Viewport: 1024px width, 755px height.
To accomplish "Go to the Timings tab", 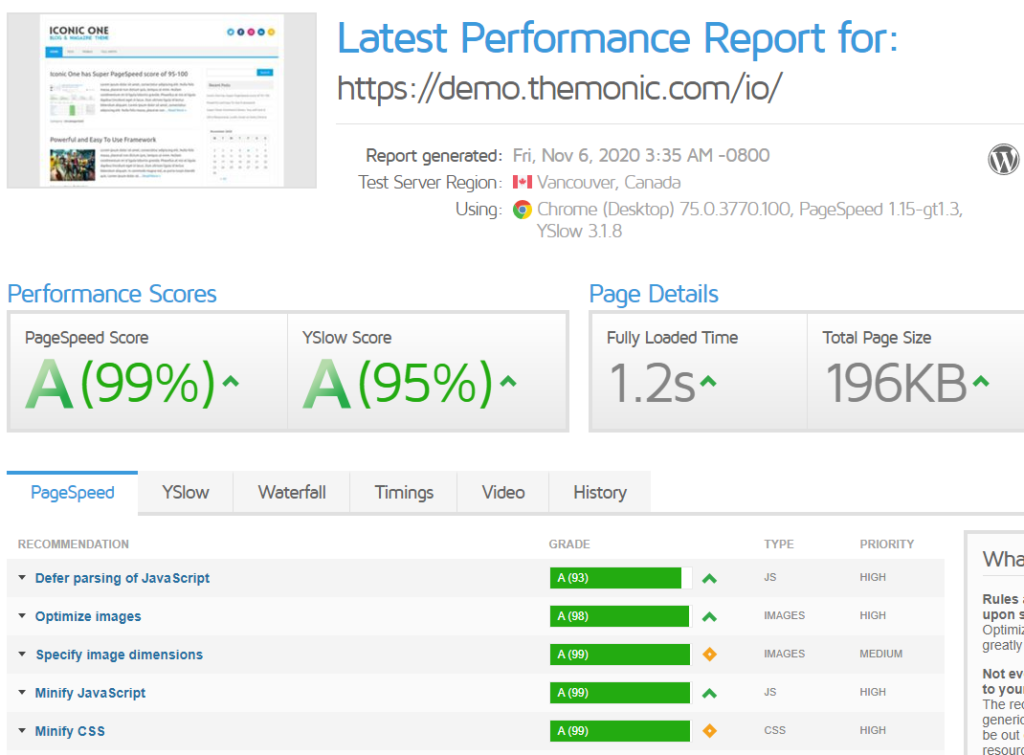I will [x=404, y=492].
